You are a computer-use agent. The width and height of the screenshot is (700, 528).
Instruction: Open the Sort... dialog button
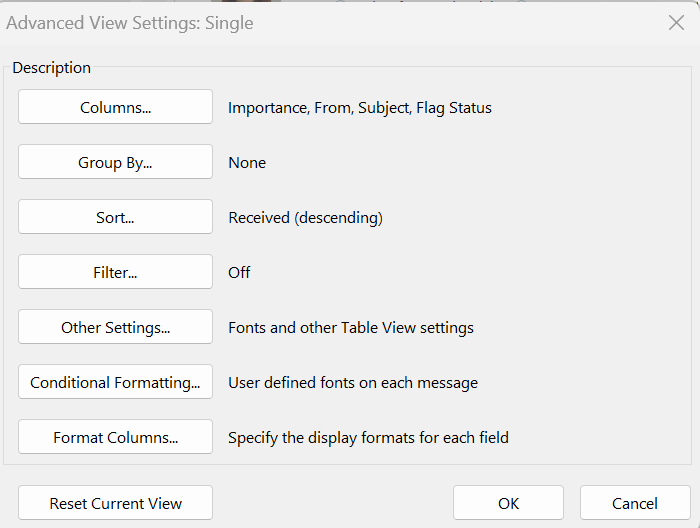click(115, 217)
